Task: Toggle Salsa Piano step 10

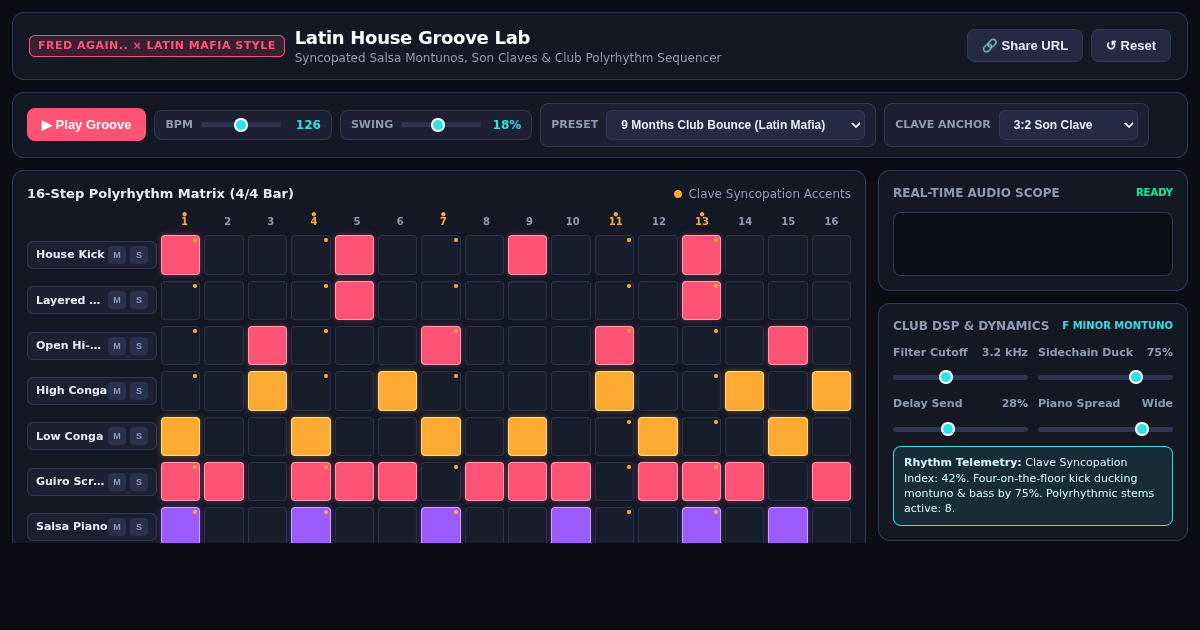Action: click(571, 525)
